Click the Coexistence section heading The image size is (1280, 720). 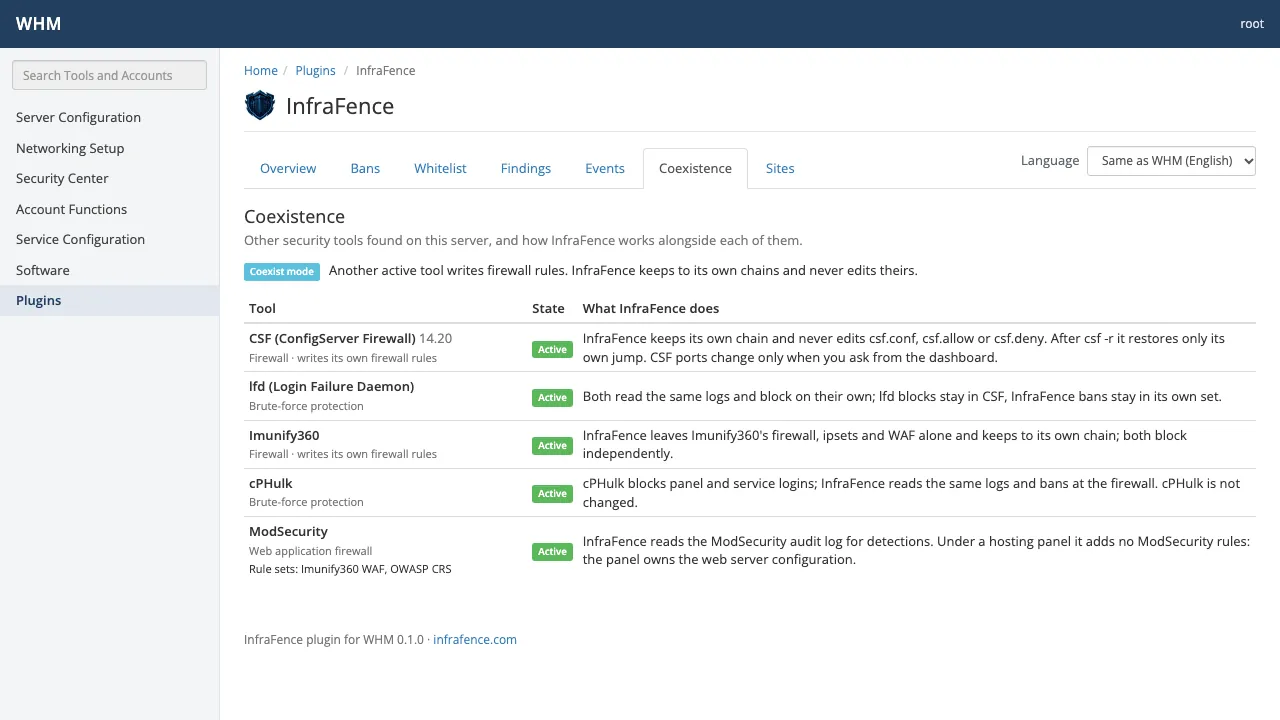(x=294, y=216)
